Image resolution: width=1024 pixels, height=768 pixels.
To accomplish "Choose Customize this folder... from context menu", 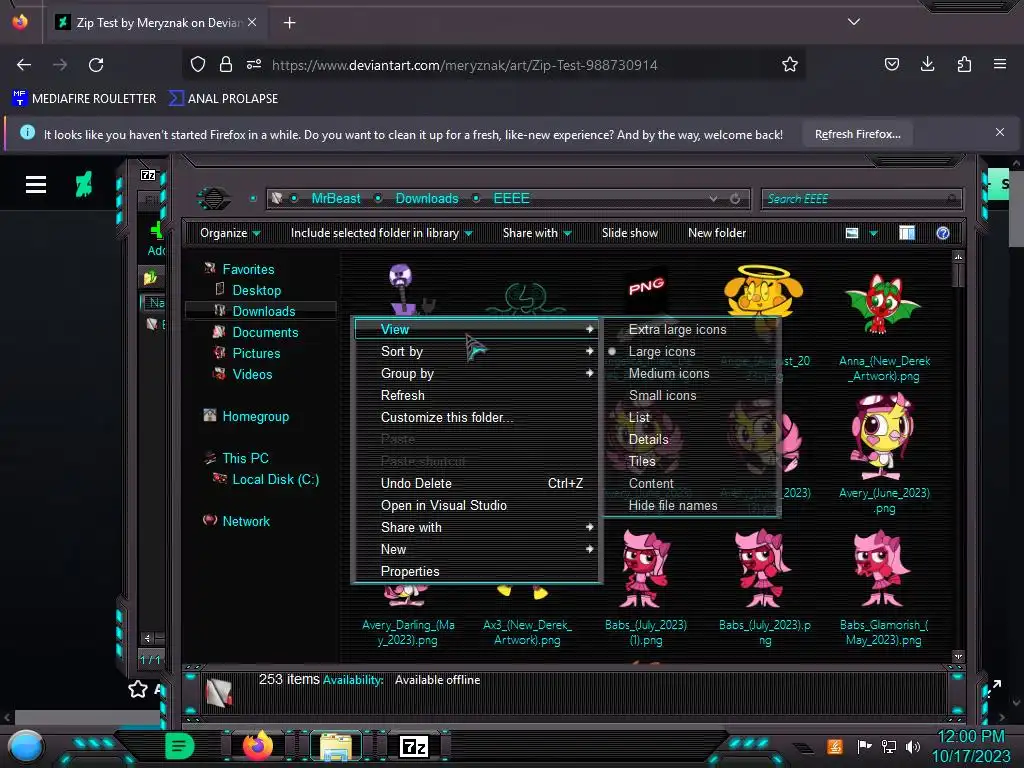I will [477, 417].
